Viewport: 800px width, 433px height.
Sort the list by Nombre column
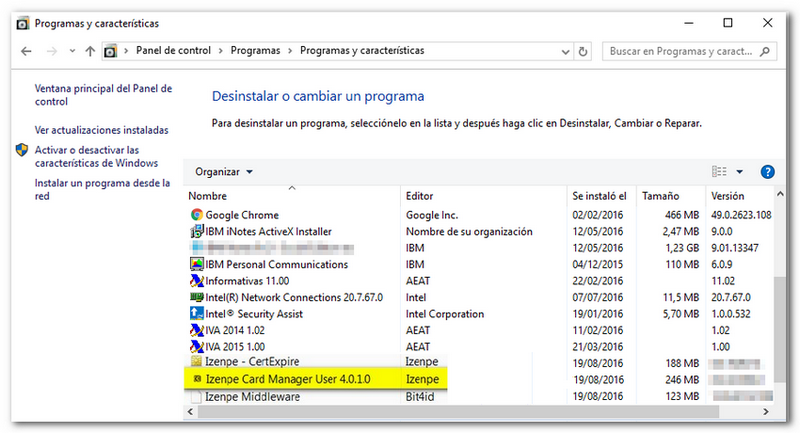[208, 196]
